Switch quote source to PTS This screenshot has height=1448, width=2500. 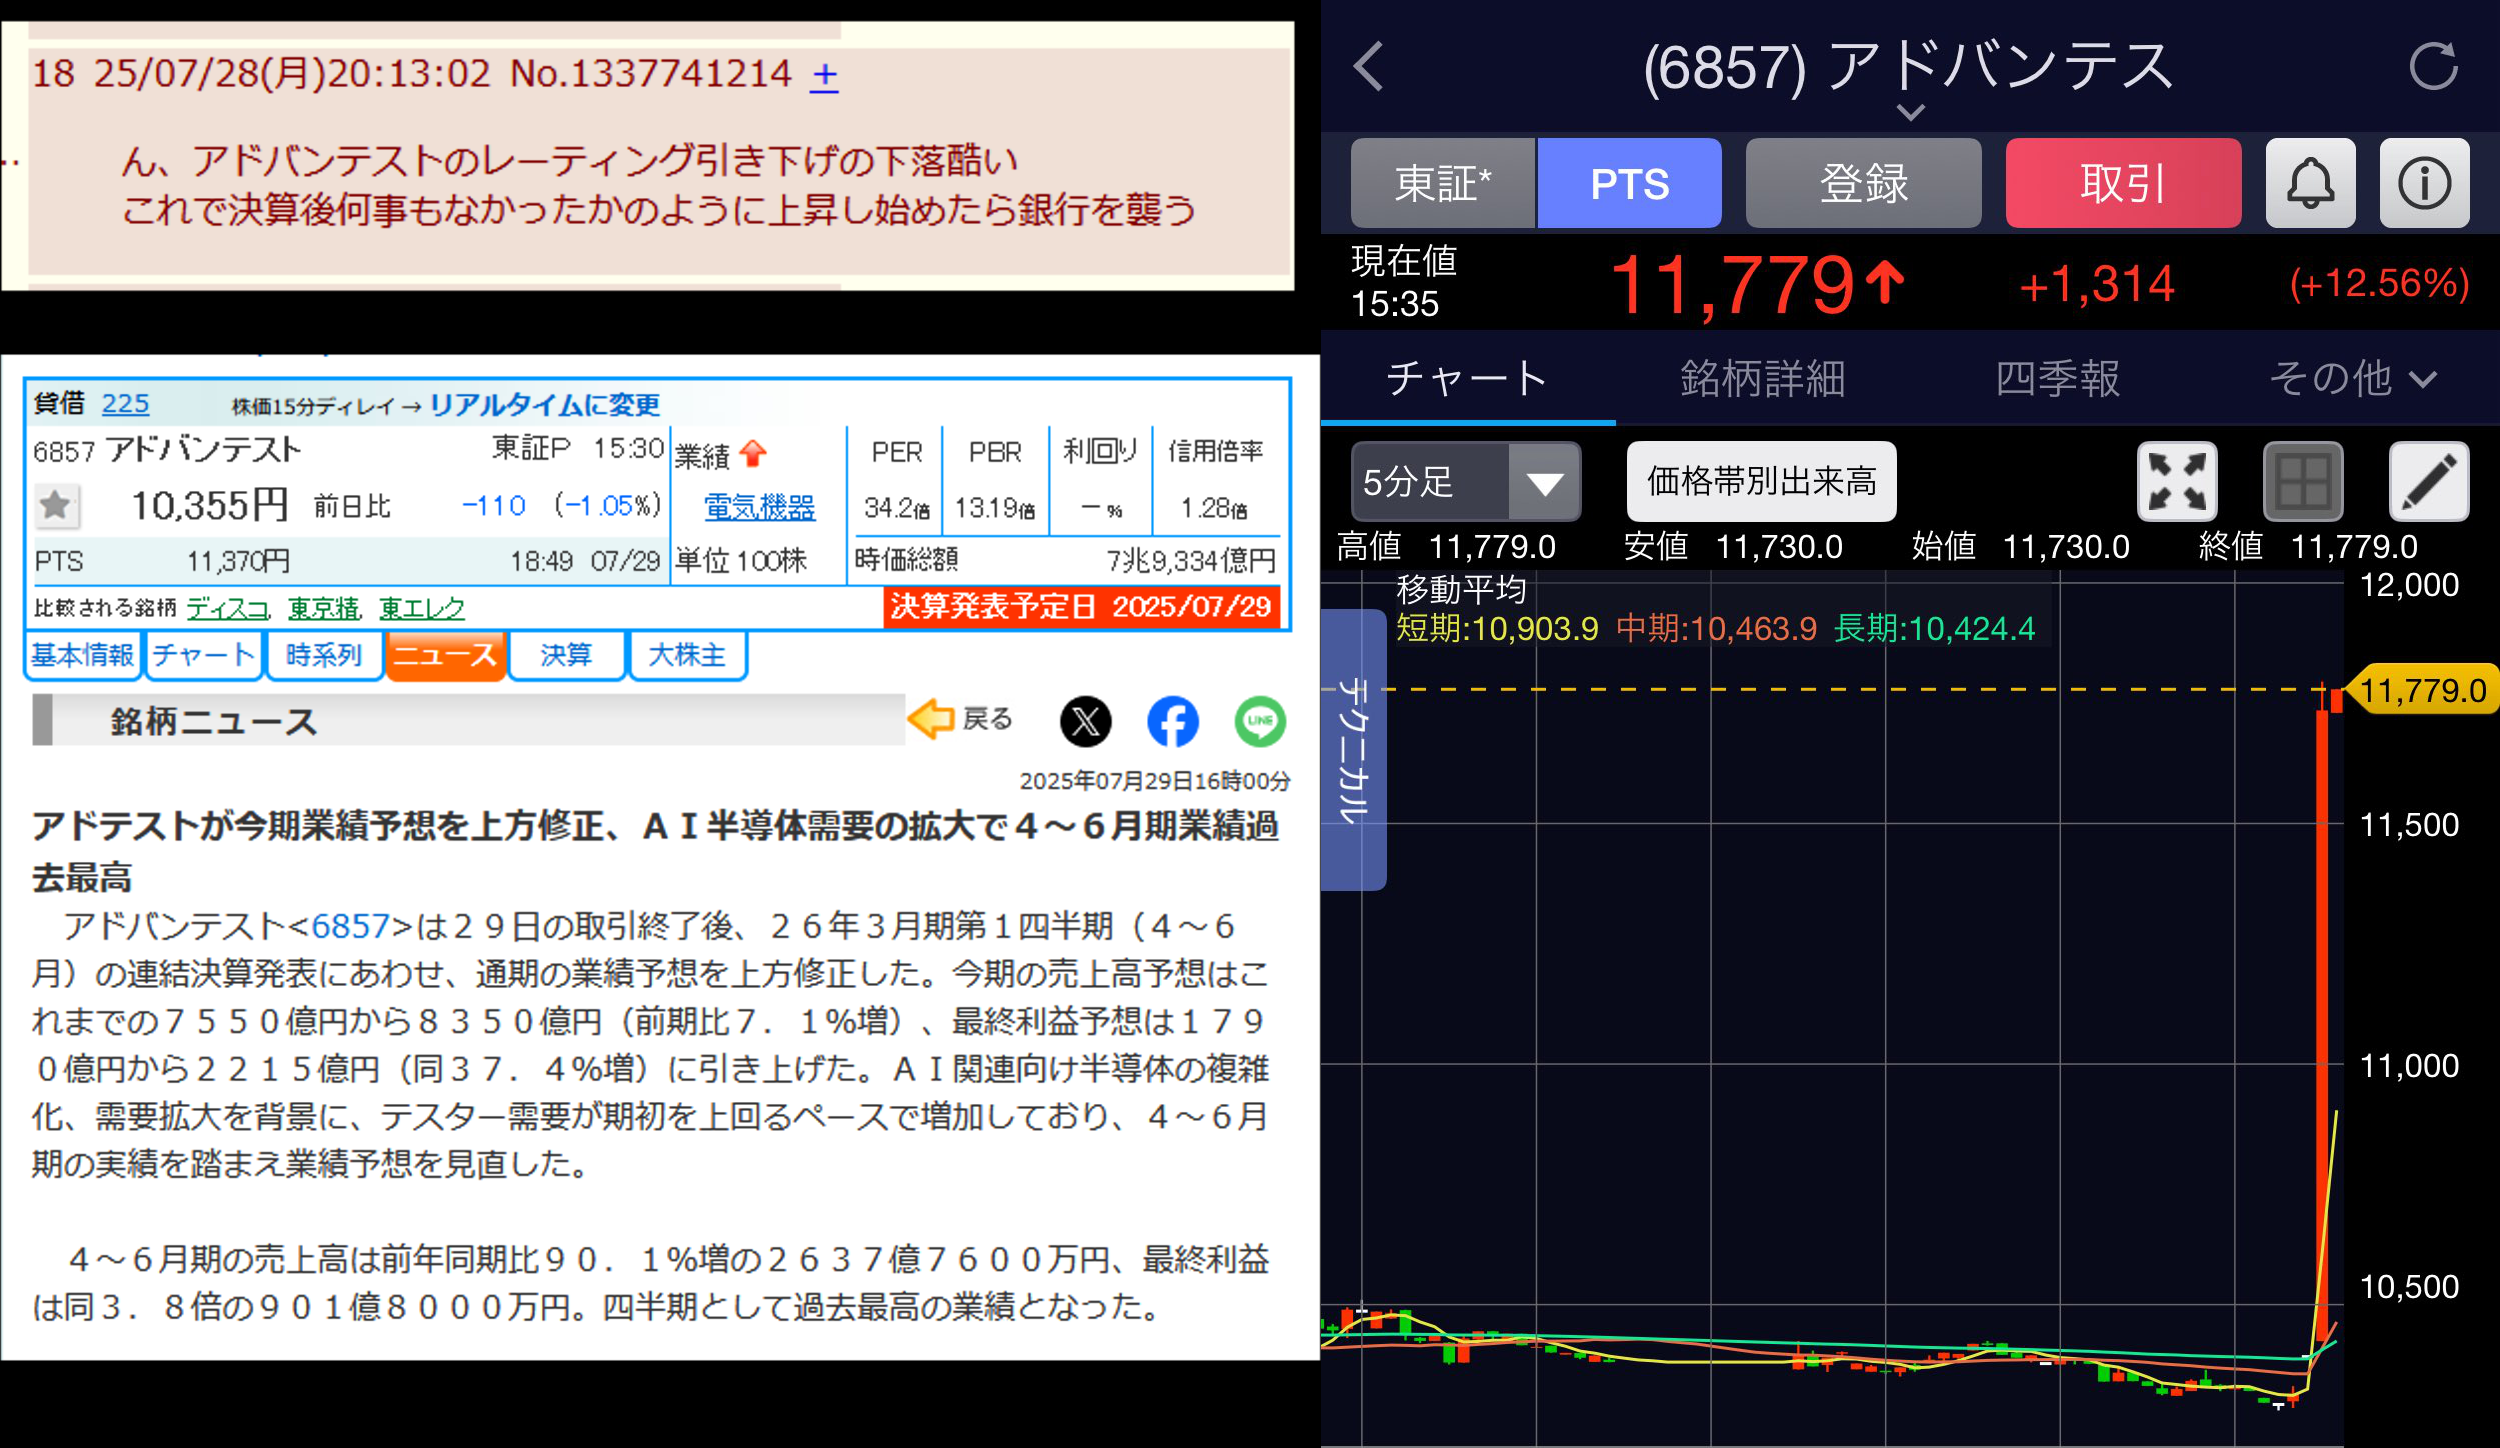coord(1629,183)
